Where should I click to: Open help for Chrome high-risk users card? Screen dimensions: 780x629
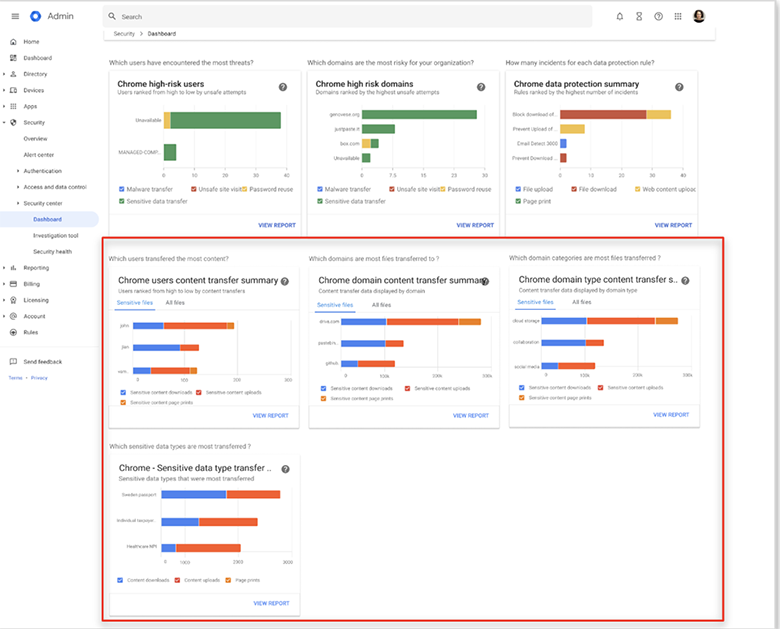[283, 87]
